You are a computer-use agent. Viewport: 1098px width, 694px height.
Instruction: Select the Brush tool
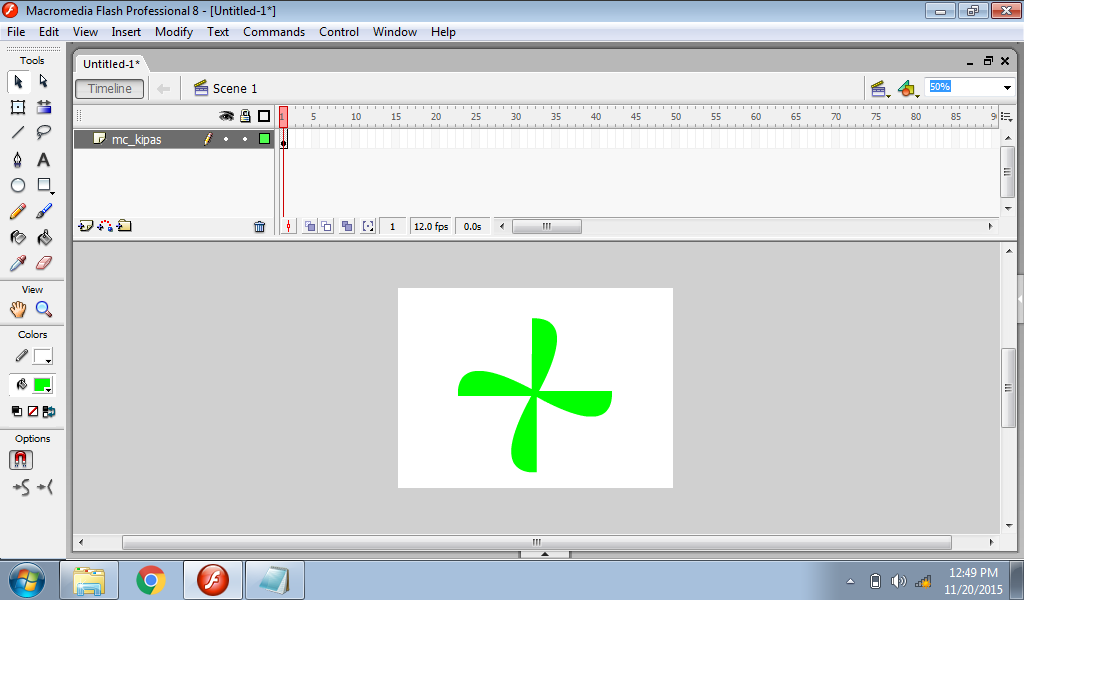[x=43, y=211]
